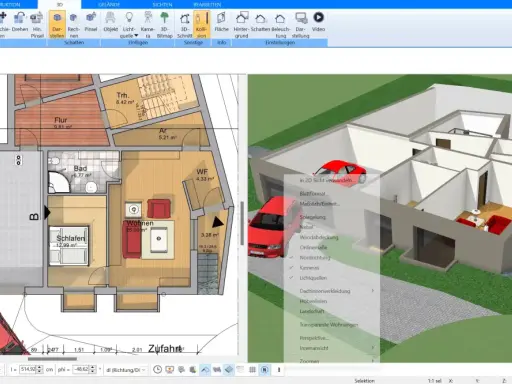Click the Schlafen room label

(x=71, y=238)
